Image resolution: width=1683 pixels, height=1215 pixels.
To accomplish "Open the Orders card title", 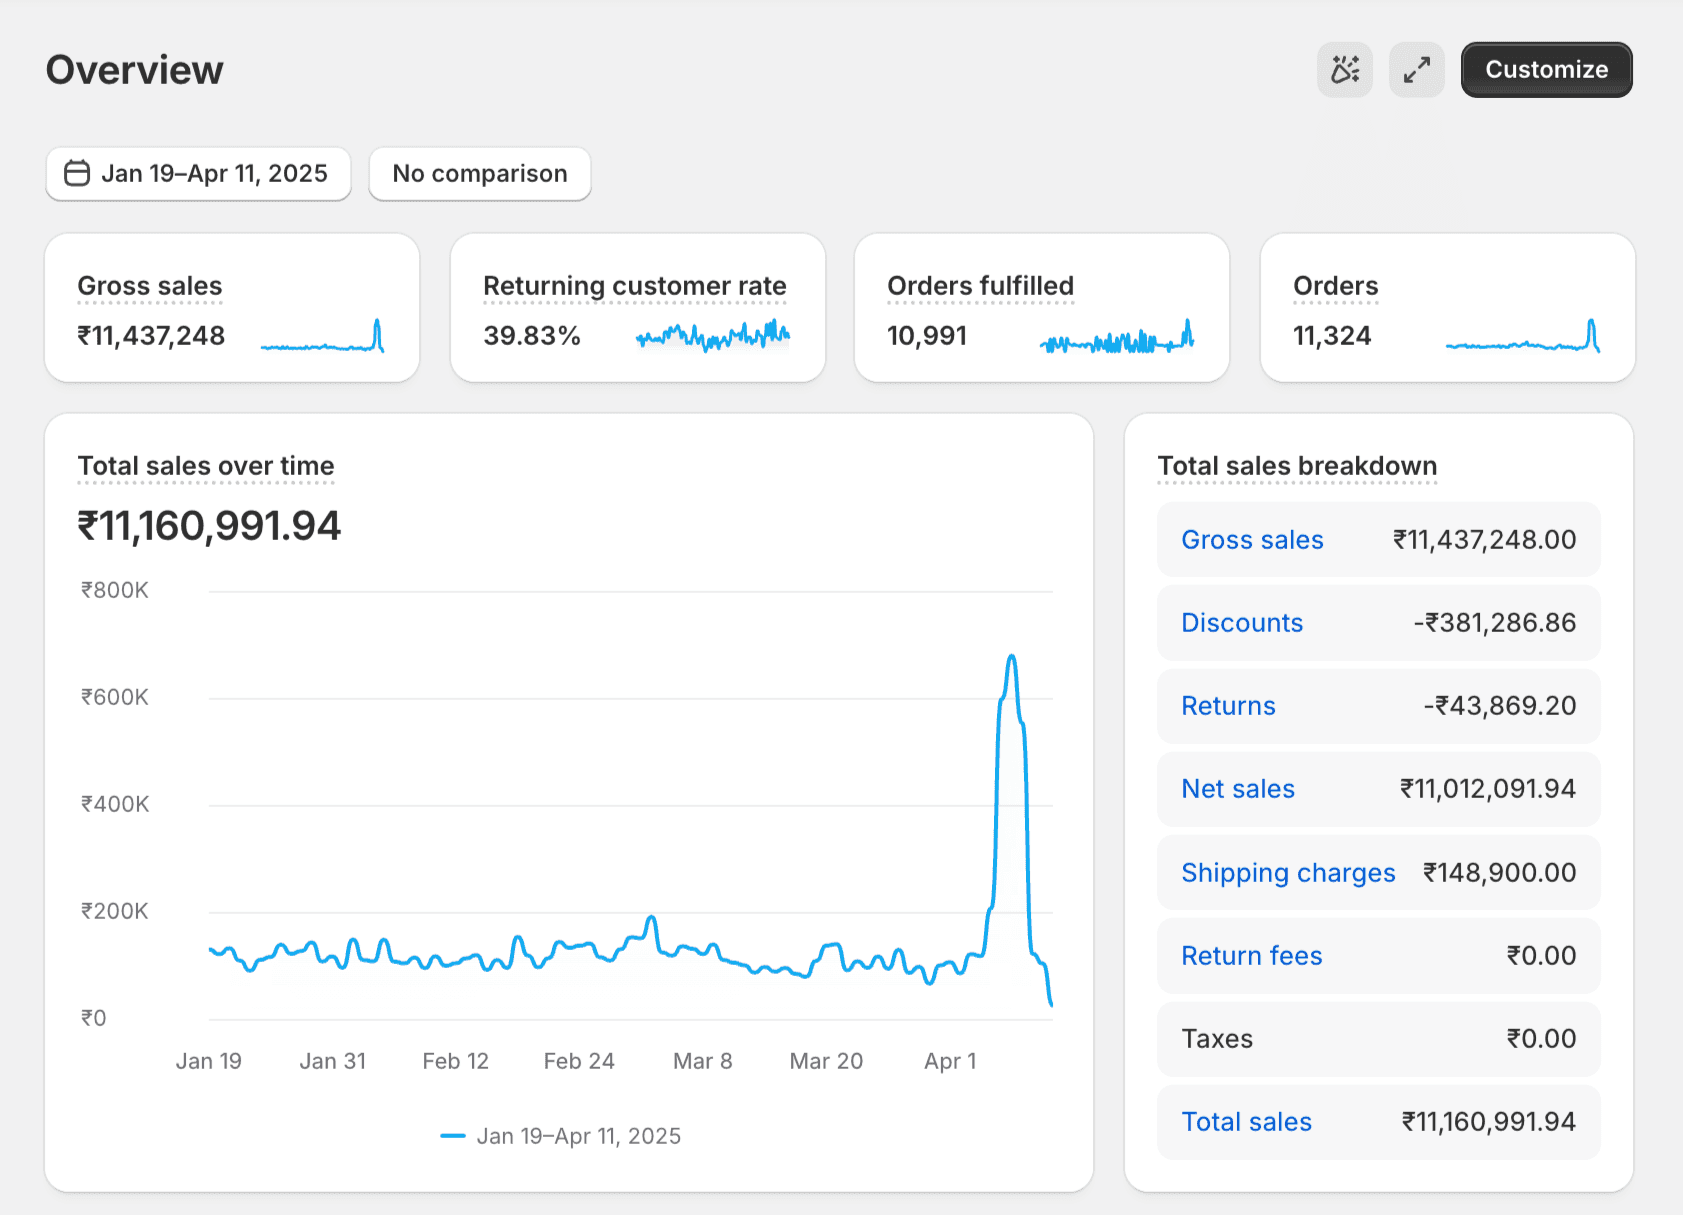I will click(x=1336, y=286).
